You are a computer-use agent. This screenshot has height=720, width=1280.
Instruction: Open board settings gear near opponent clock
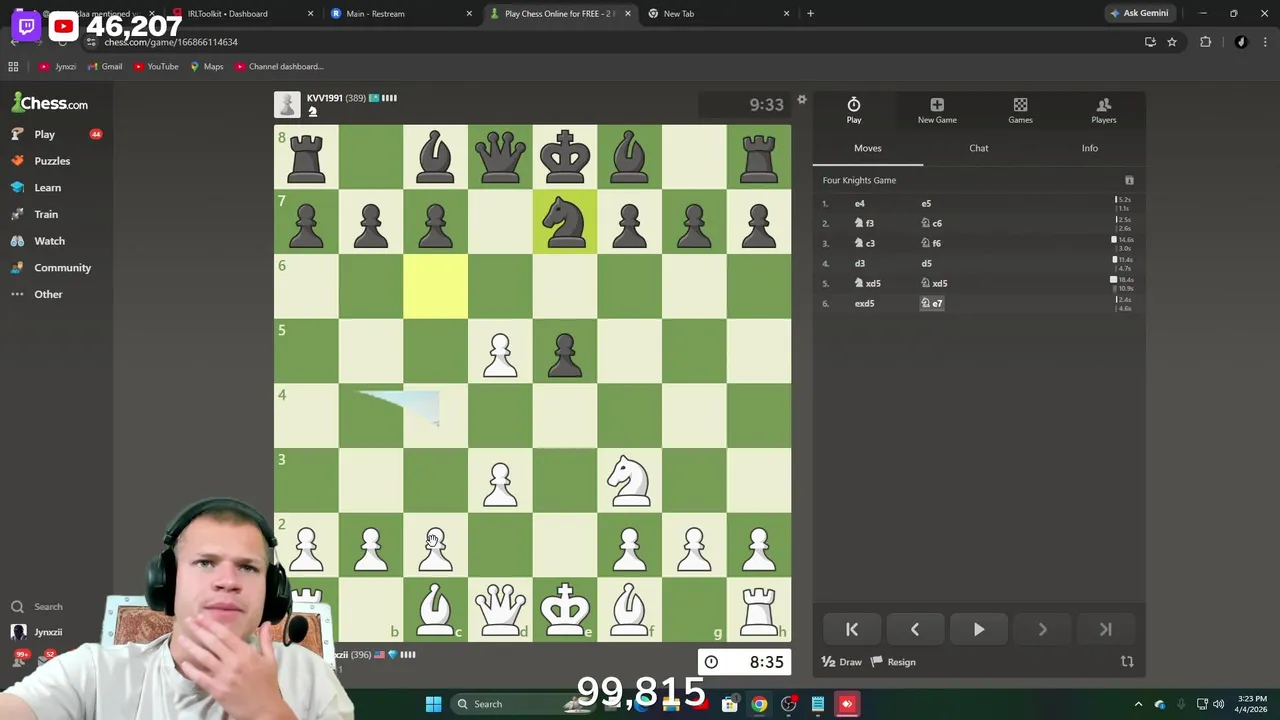801,100
